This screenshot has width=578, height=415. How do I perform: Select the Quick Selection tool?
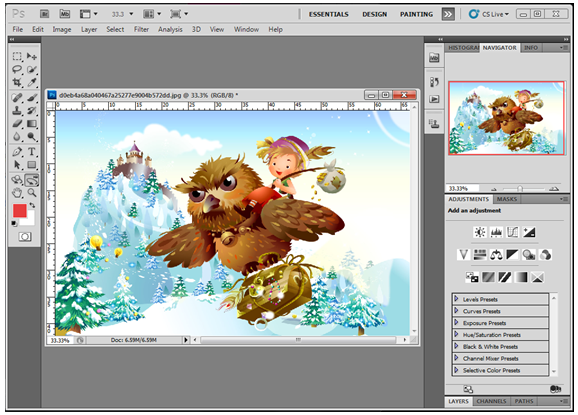click(32, 69)
